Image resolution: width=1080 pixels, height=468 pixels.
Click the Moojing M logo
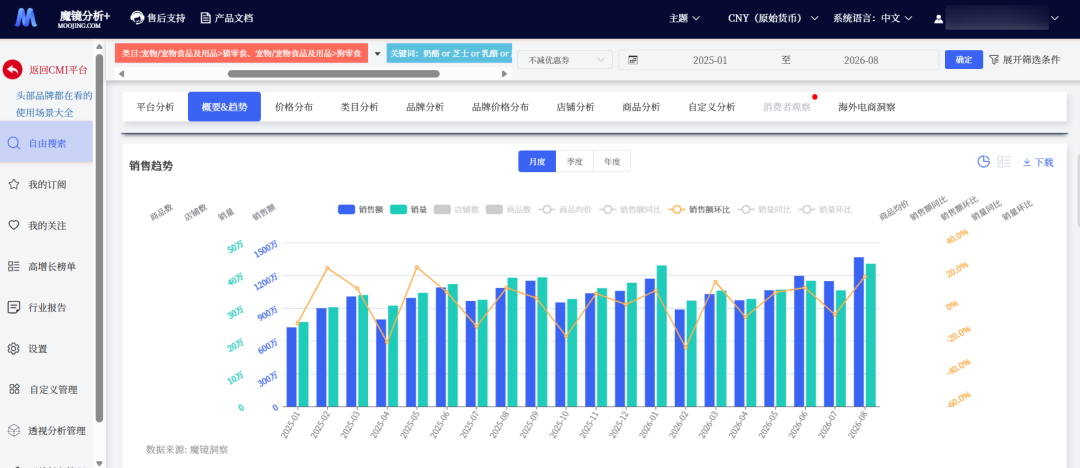coord(25,18)
